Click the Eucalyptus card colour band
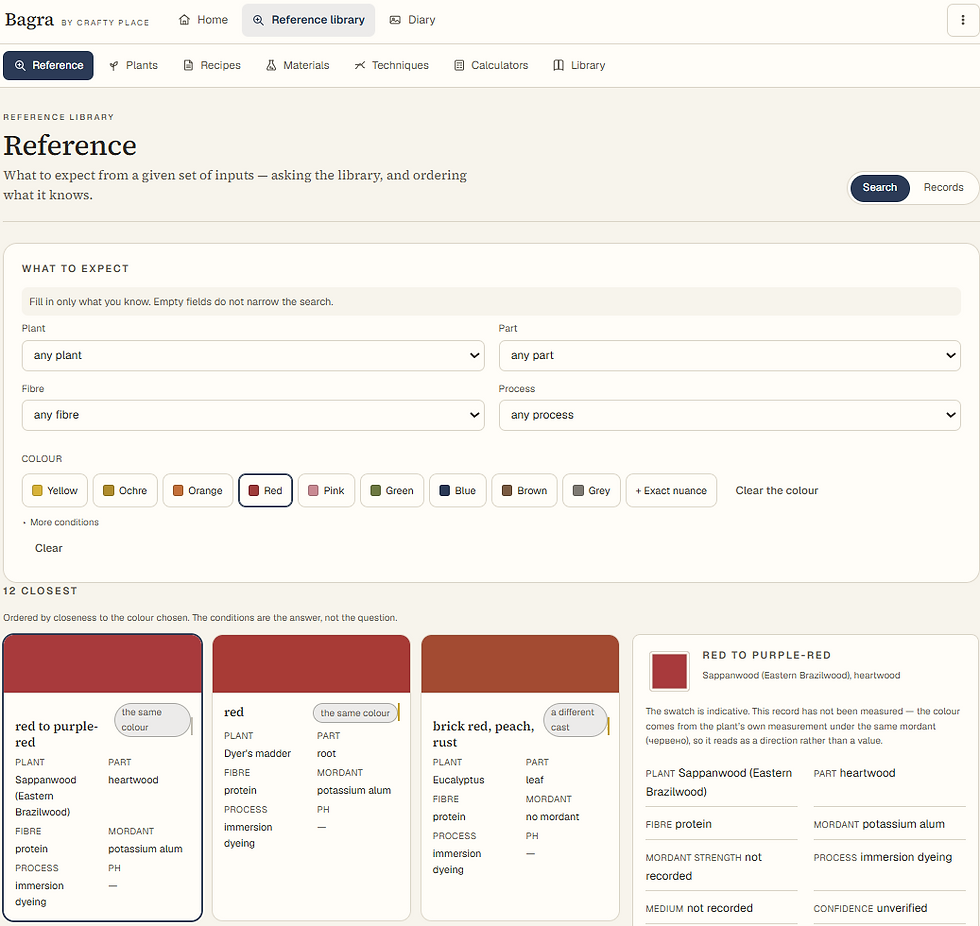 (x=520, y=664)
